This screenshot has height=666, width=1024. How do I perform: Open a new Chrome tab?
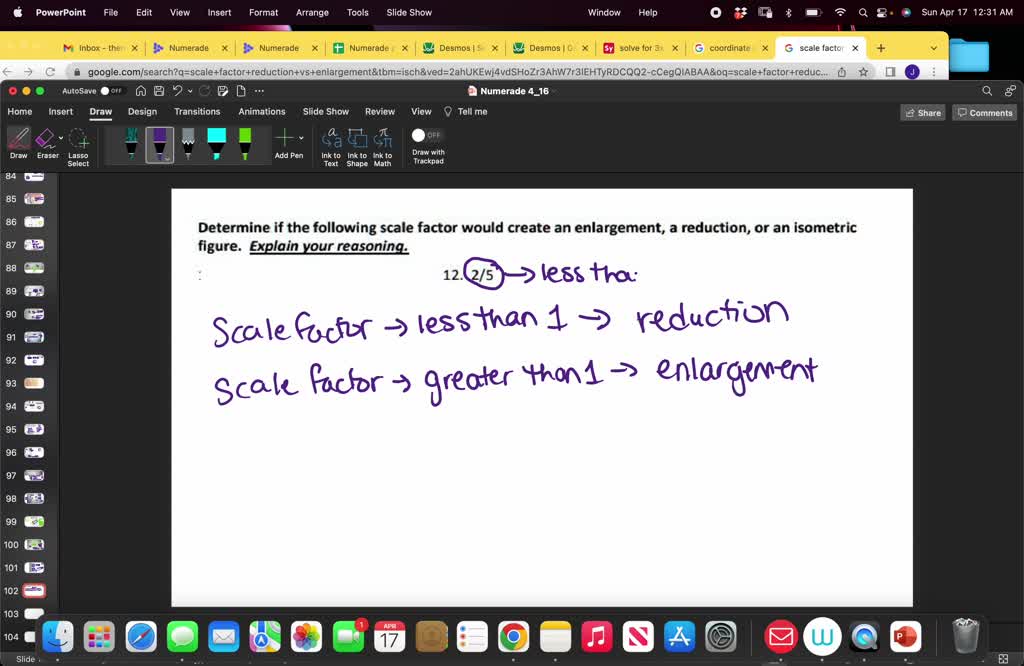tap(881, 48)
